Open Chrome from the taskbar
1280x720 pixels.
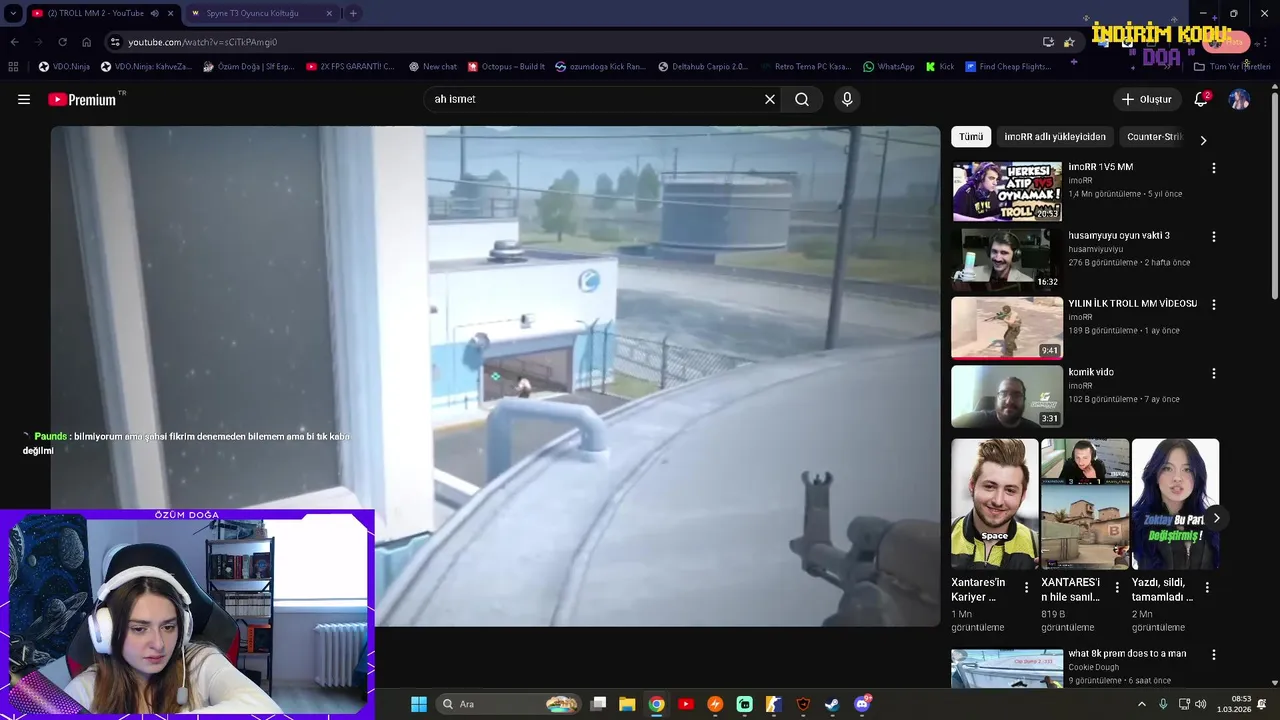656,704
